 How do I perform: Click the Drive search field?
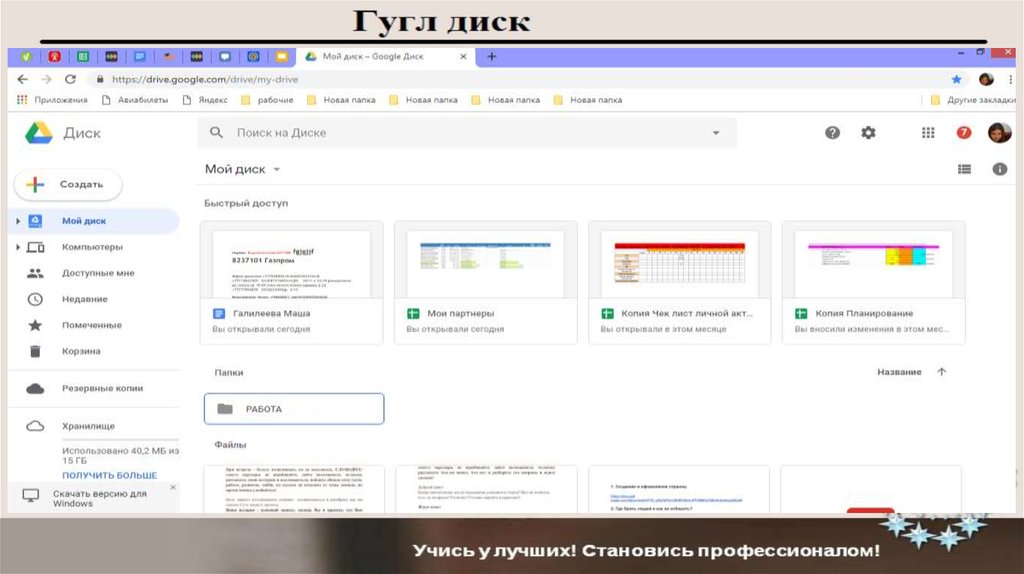460,133
